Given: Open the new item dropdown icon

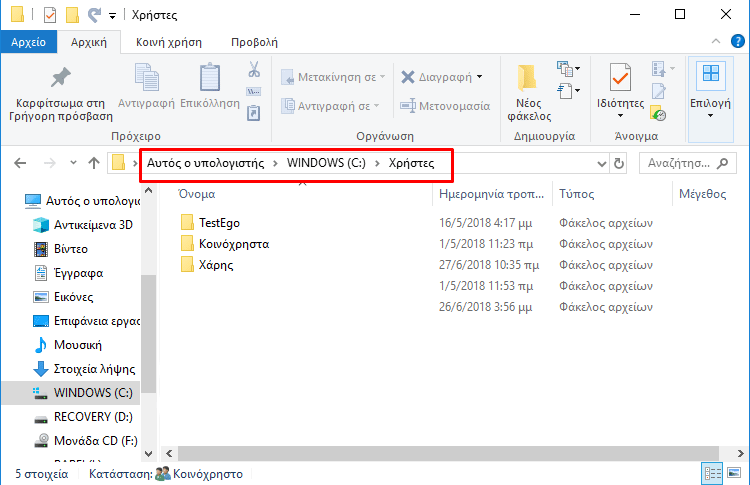Looking at the screenshot, I should pyautogui.click(x=568, y=69).
